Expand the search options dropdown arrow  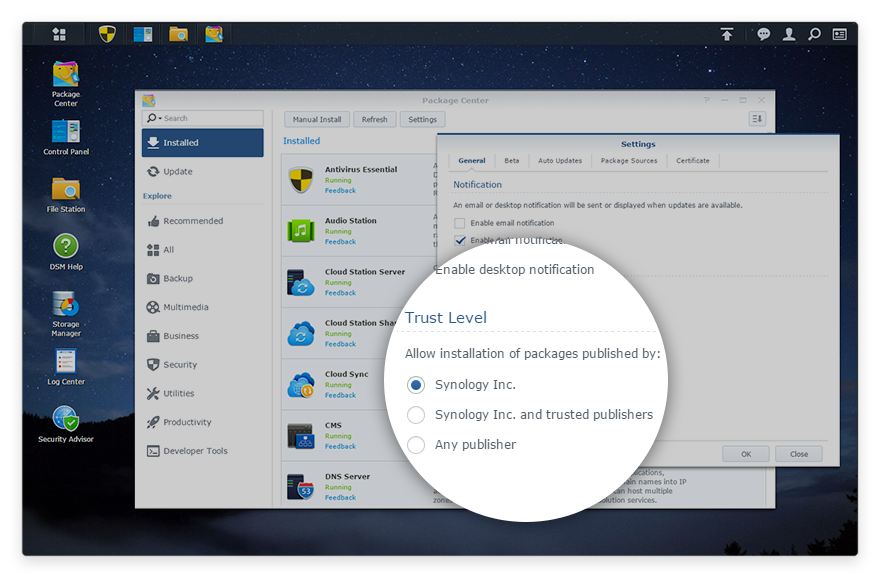coord(160,118)
